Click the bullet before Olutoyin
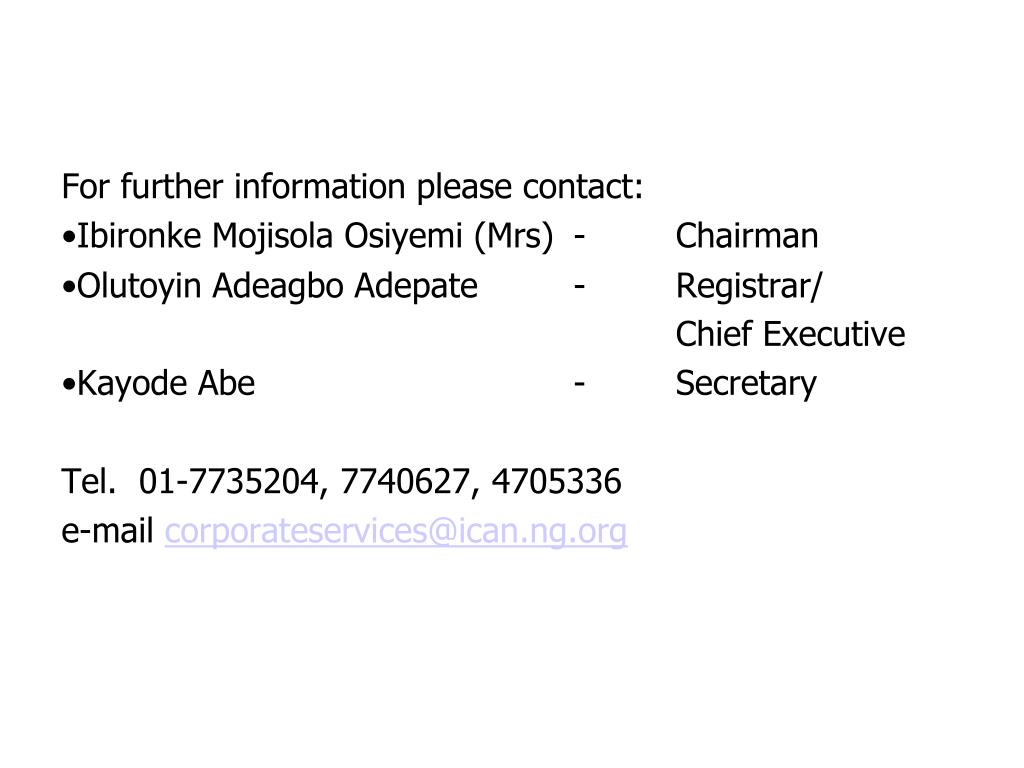 [x=69, y=287]
